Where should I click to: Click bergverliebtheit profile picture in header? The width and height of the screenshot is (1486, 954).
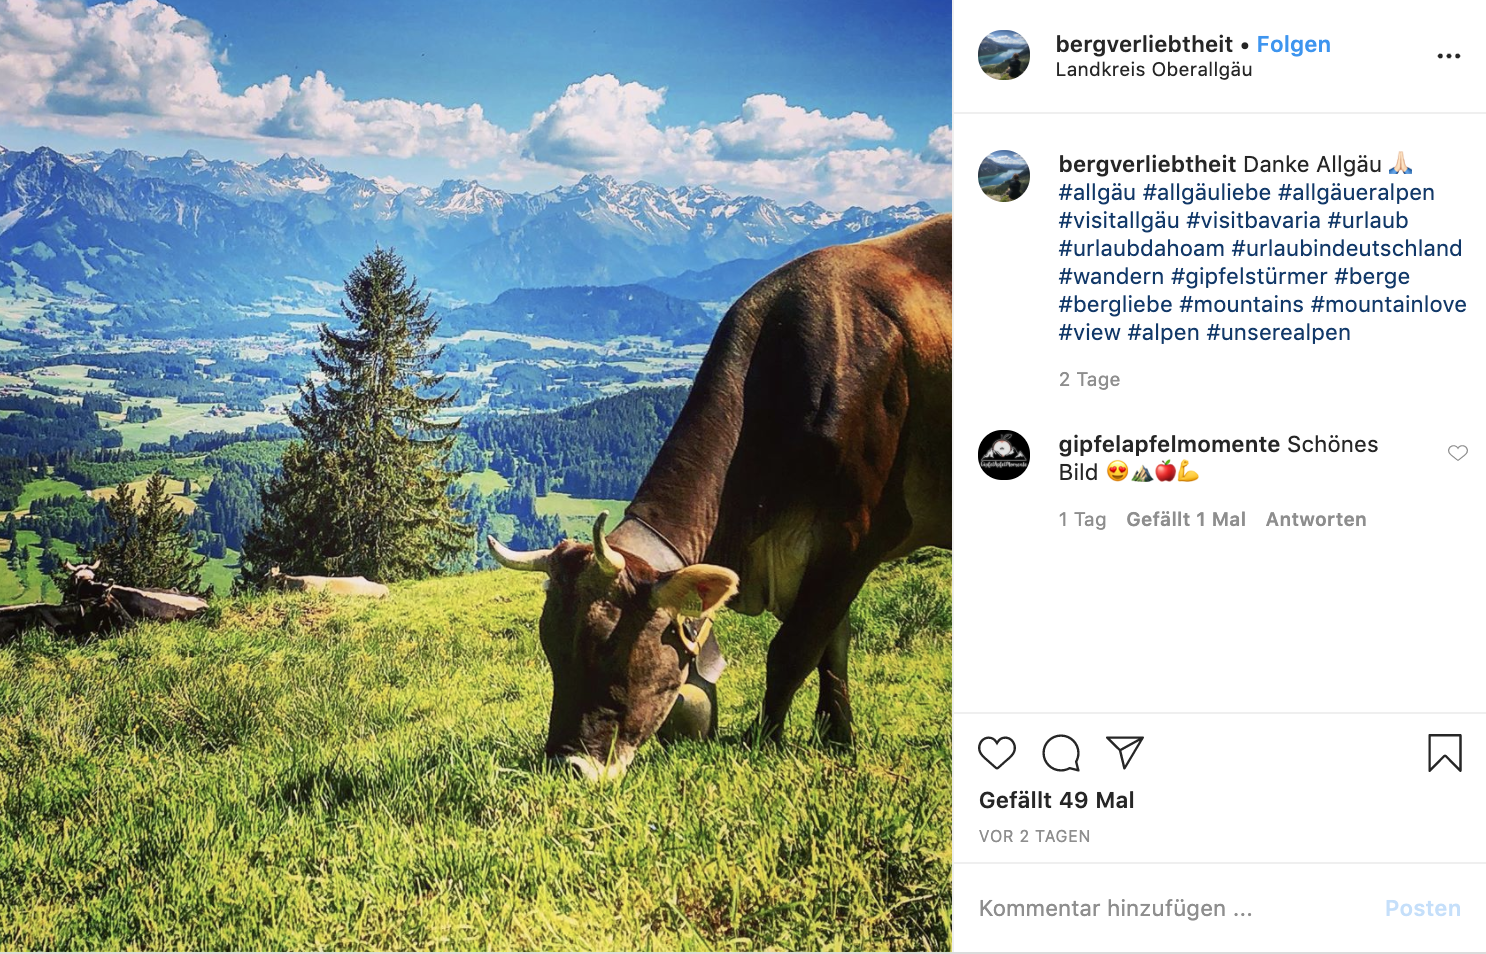(1003, 55)
